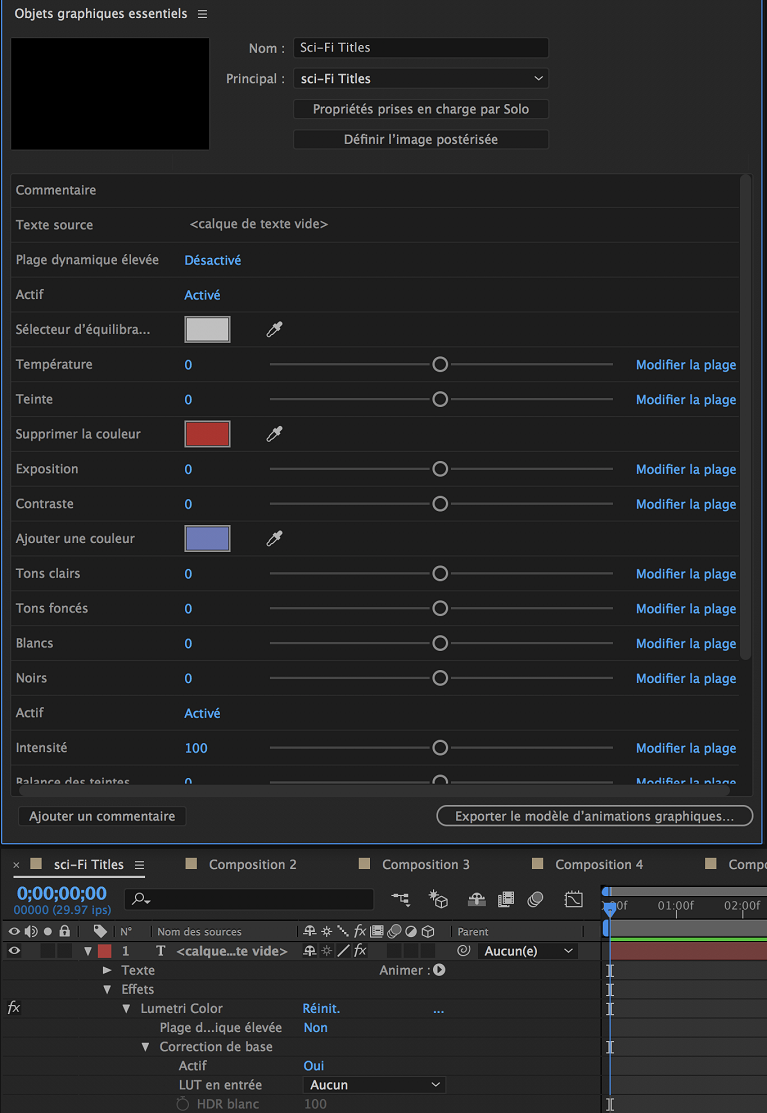Click Exporter le modèle d'animations graphiques
767x1113 pixels.
point(595,816)
